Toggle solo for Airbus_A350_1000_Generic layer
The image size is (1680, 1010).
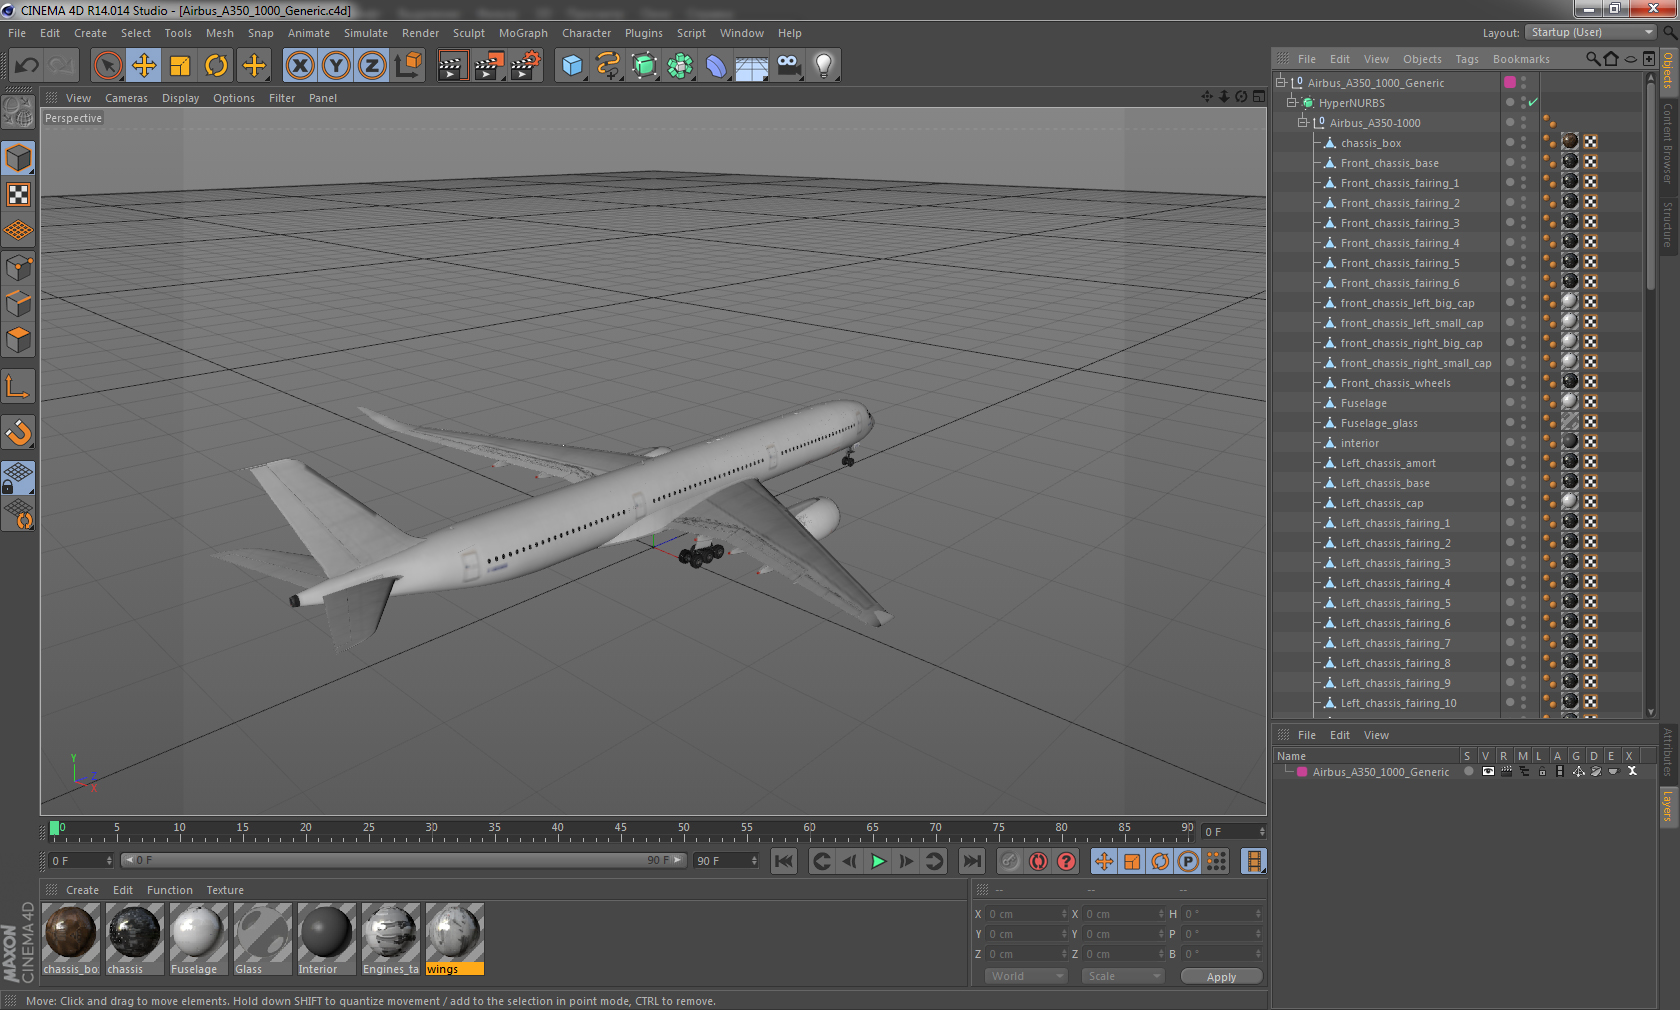[x=1468, y=771]
